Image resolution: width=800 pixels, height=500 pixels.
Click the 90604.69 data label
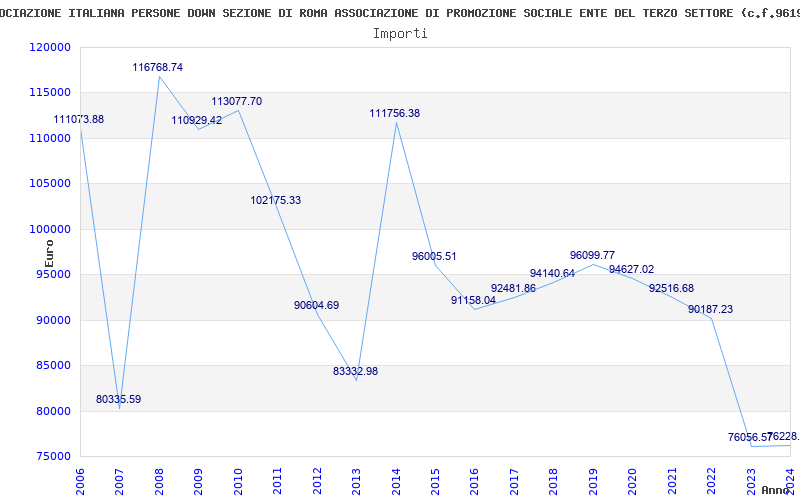click(x=316, y=306)
